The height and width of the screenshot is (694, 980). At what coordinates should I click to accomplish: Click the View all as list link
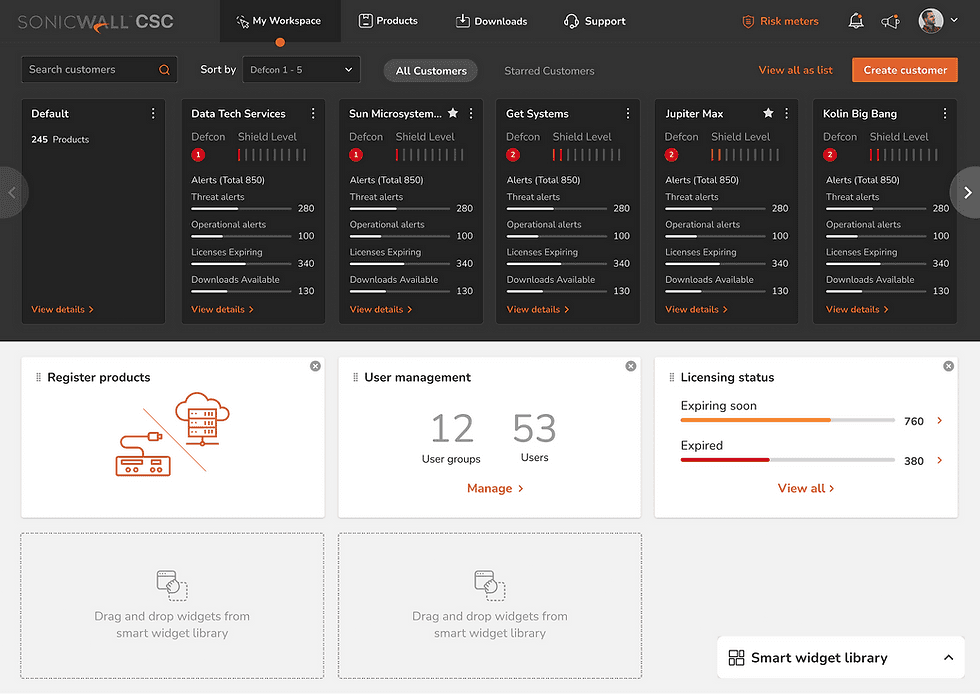pos(795,70)
